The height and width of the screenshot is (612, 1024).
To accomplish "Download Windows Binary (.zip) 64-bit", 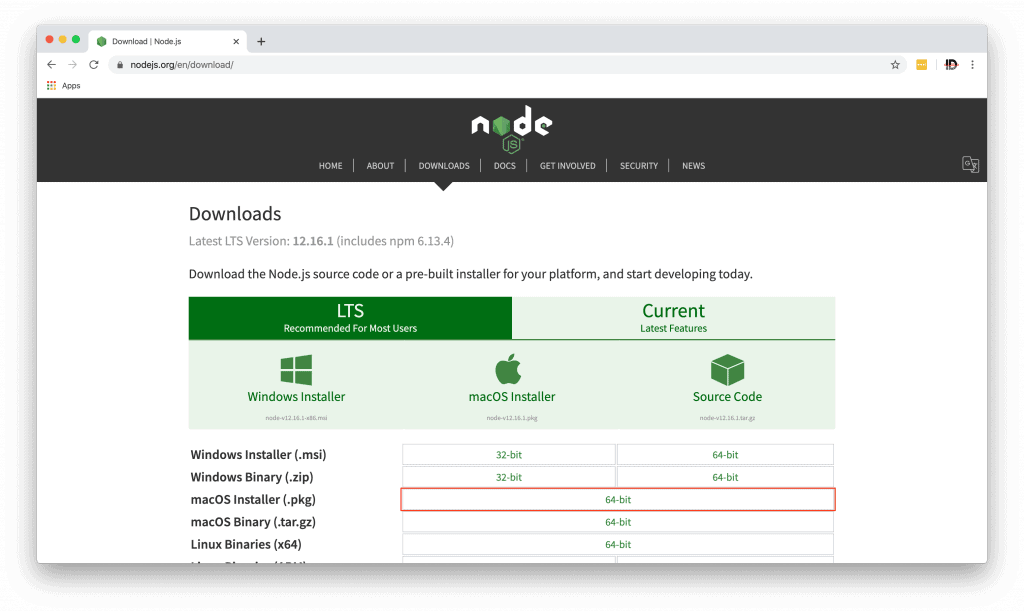I will pyautogui.click(x=725, y=477).
